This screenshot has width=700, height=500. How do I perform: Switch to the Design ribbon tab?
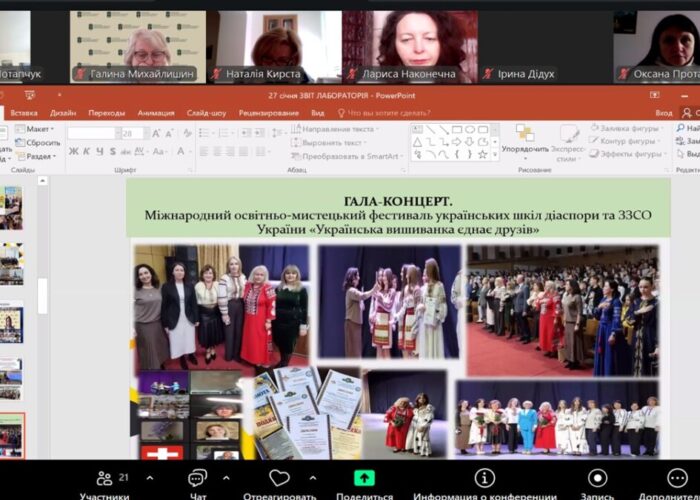pyautogui.click(x=63, y=113)
